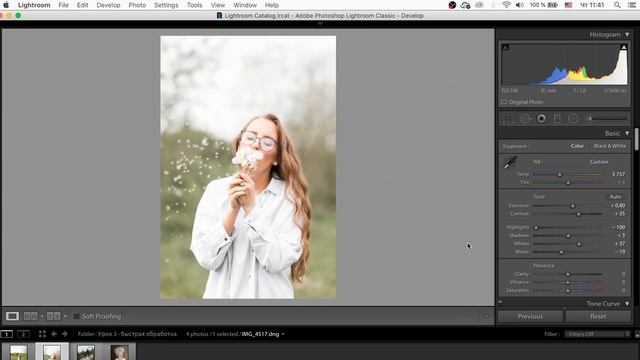This screenshot has width=640, height=360.
Task: Open the Before/After view options arrow
Action: [65, 316]
